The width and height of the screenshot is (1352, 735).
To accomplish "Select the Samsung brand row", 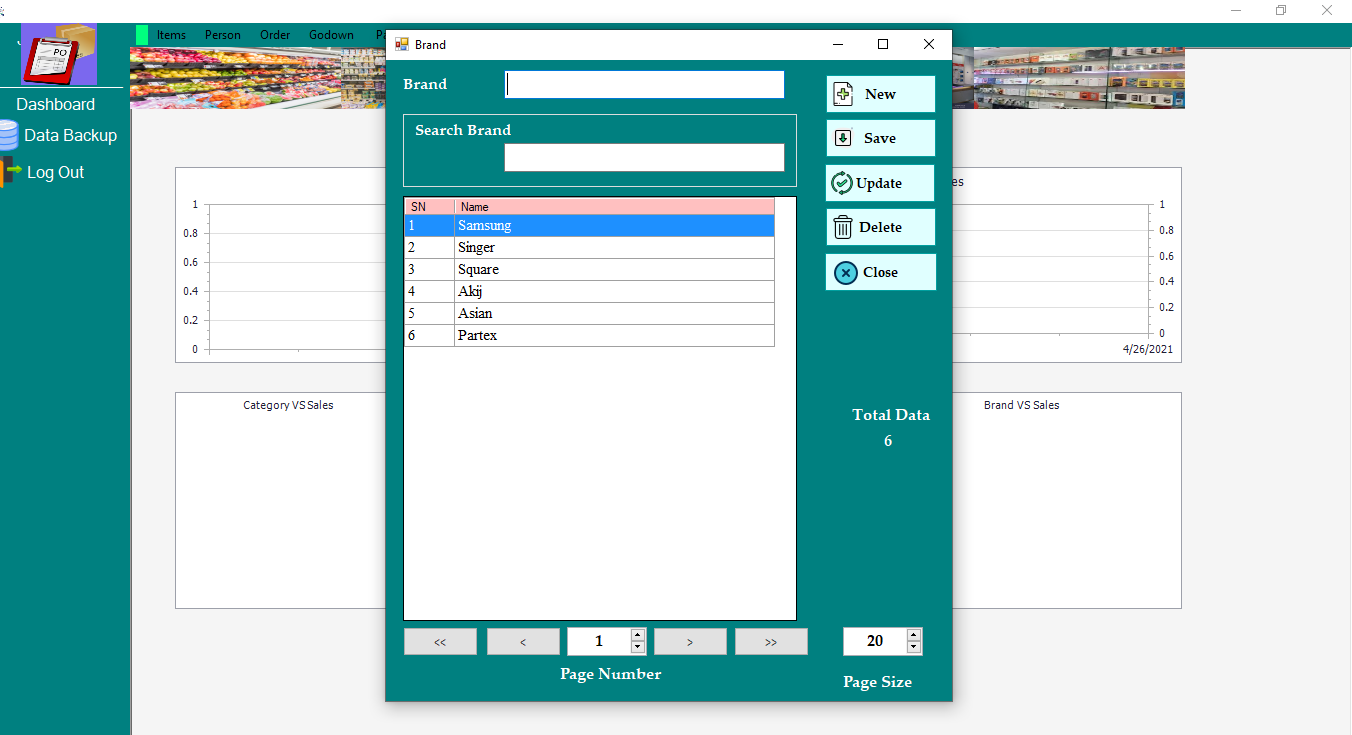I will (589, 226).
